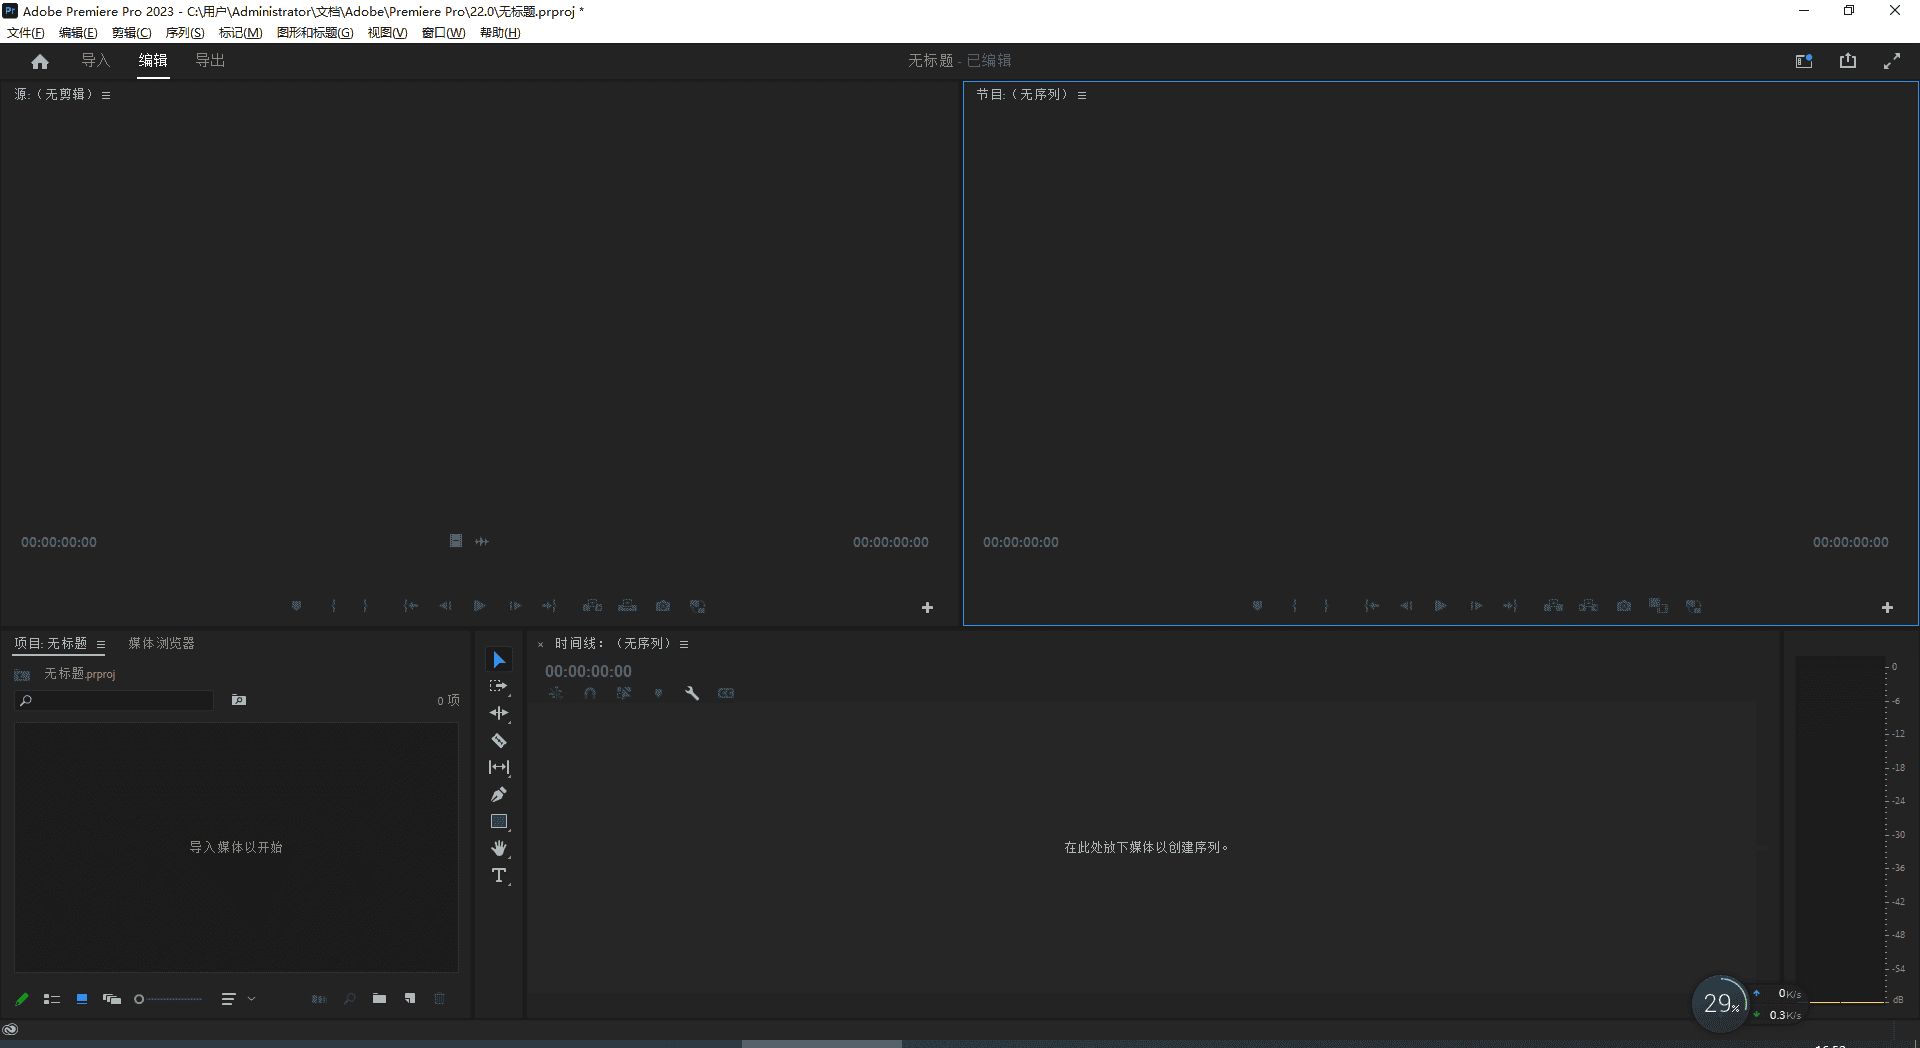Image resolution: width=1920 pixels, height=1048 pixels.
Task: Open 窗口(W) menu
Action: (x=443, y=33)
